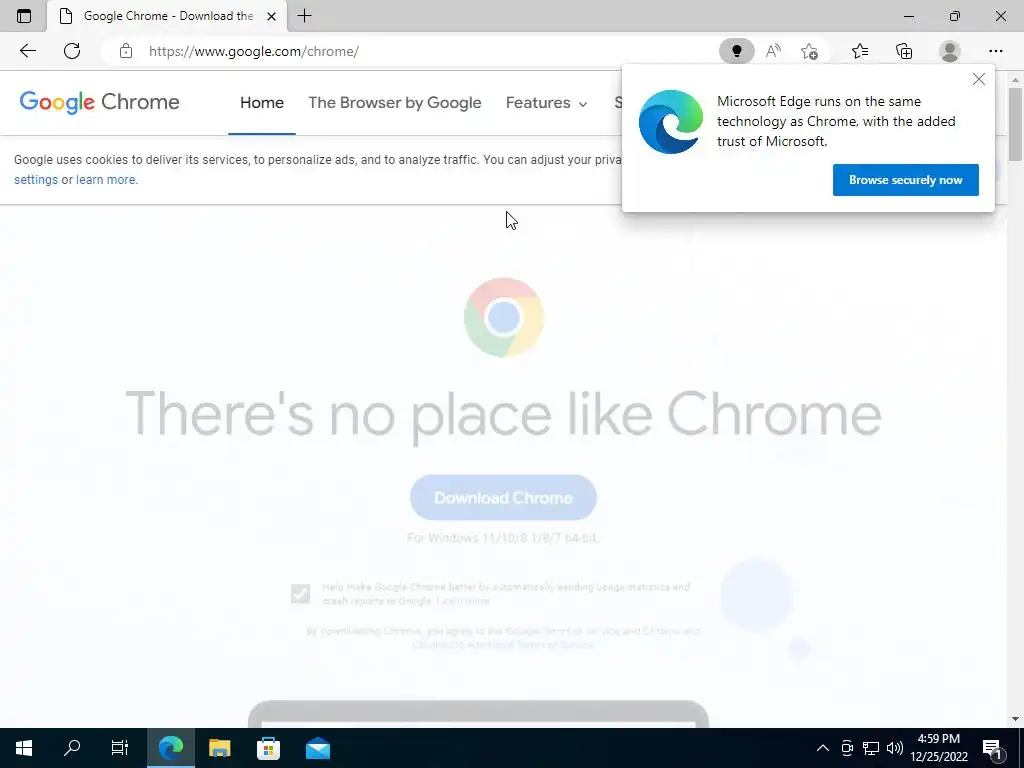Click the scrollbar down arrow

[x=1015, y=718]
